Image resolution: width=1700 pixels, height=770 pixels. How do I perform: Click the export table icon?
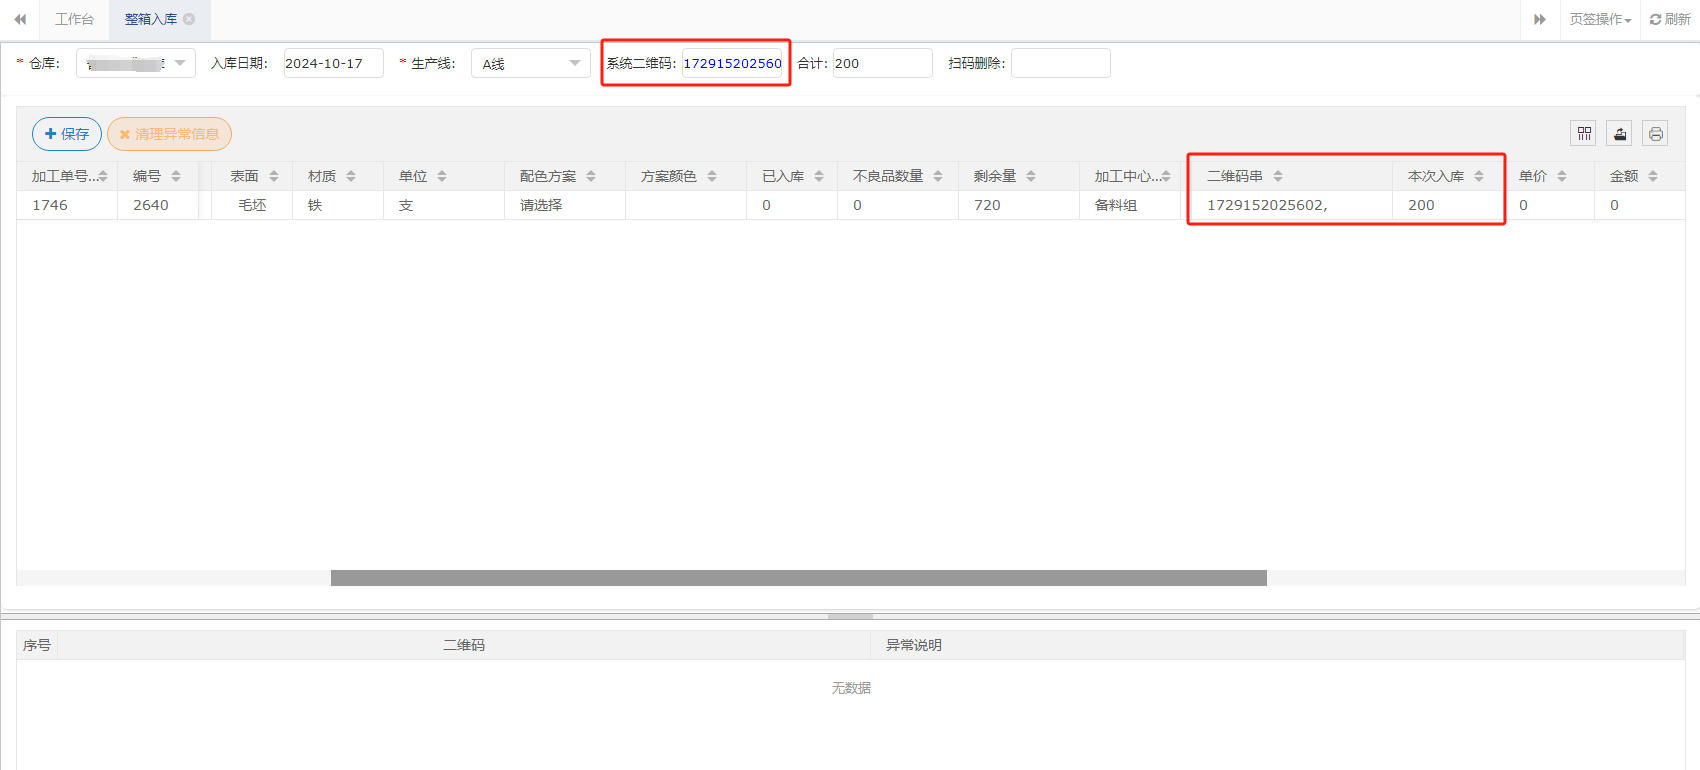point(1620,134)
